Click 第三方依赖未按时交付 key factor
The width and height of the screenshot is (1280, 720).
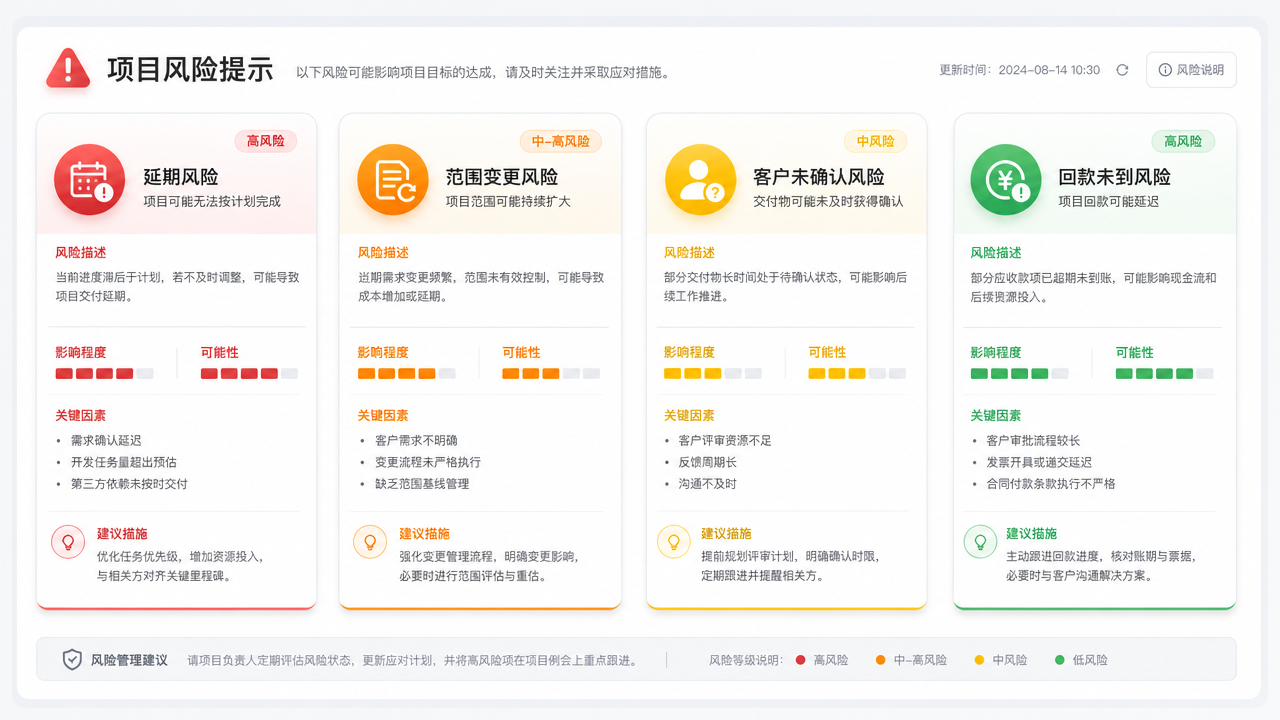tap(129, 484)
